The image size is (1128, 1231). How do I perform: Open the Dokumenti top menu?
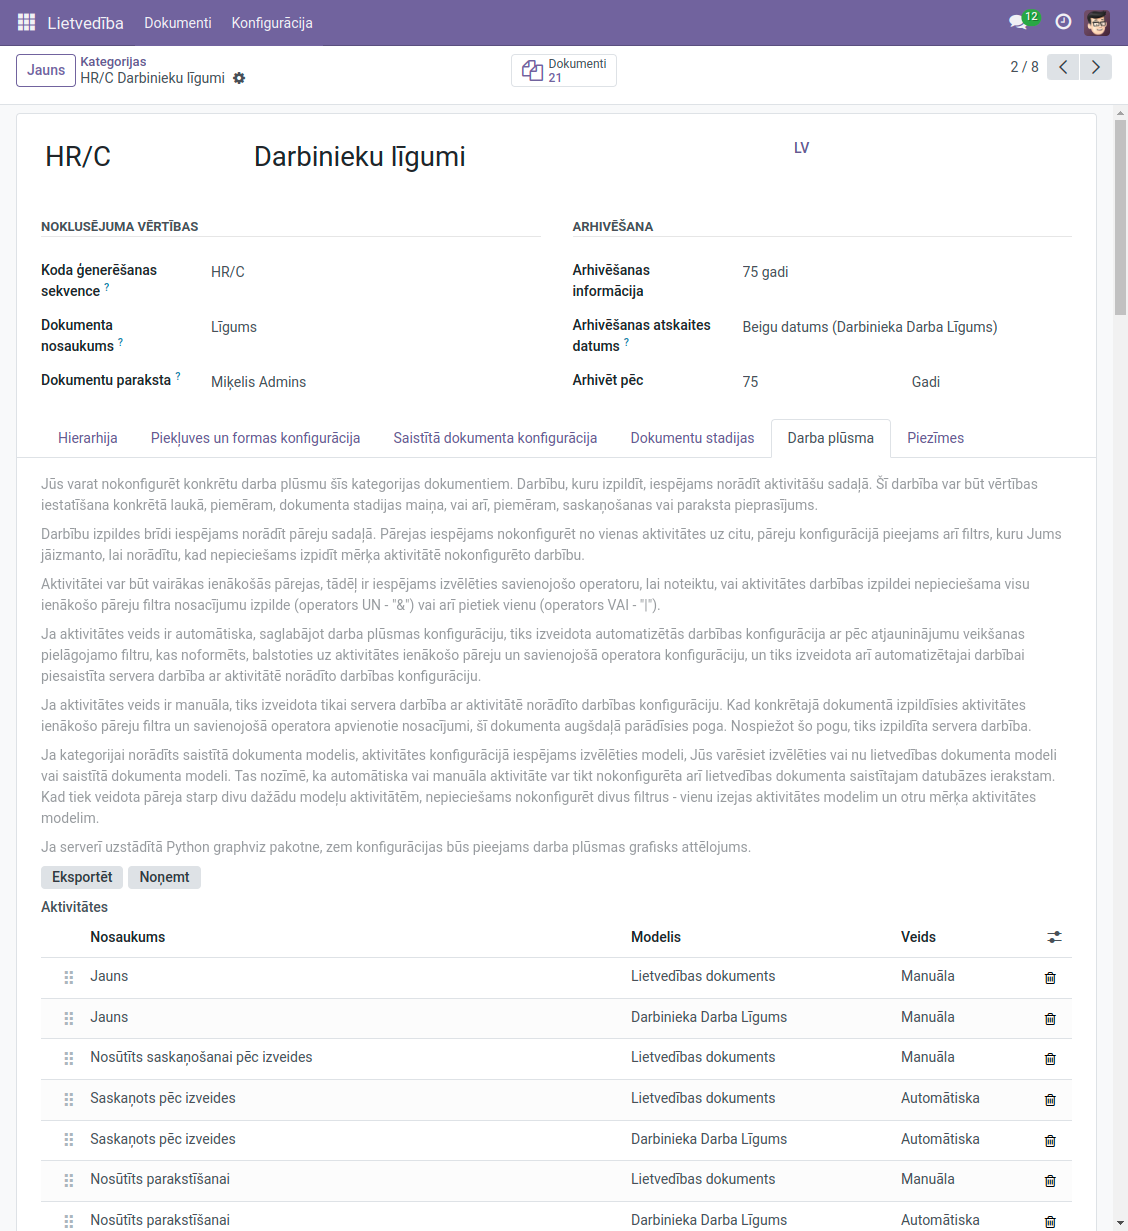177,22
